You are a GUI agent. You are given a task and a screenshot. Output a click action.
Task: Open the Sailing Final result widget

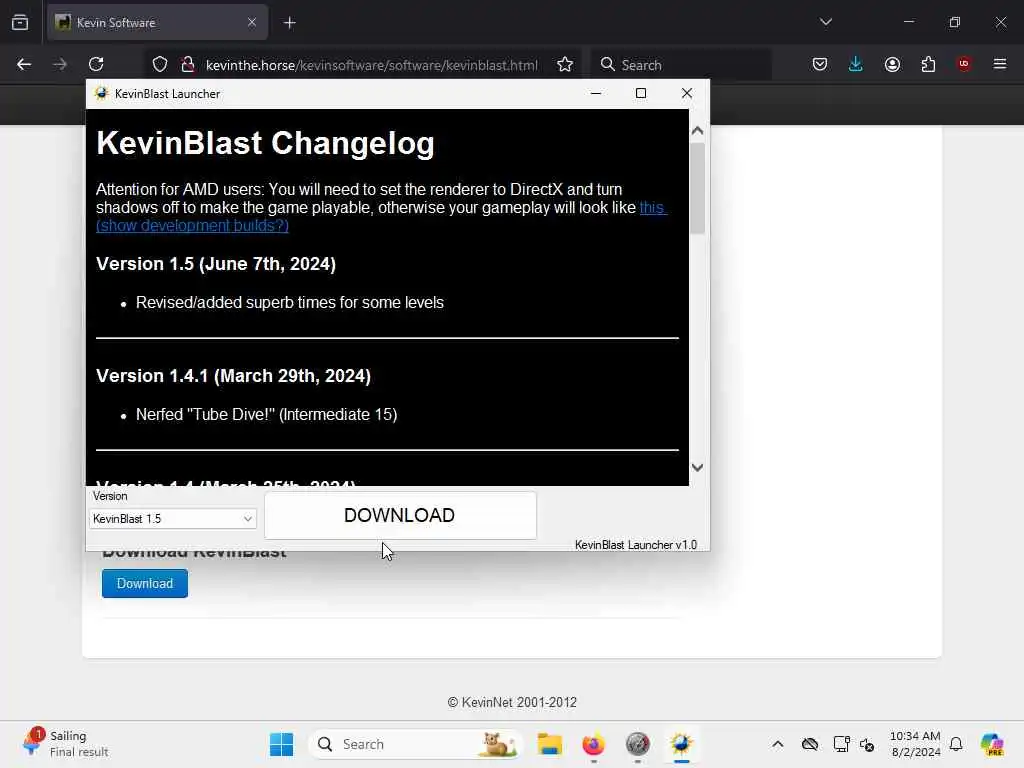click(65, 744)
